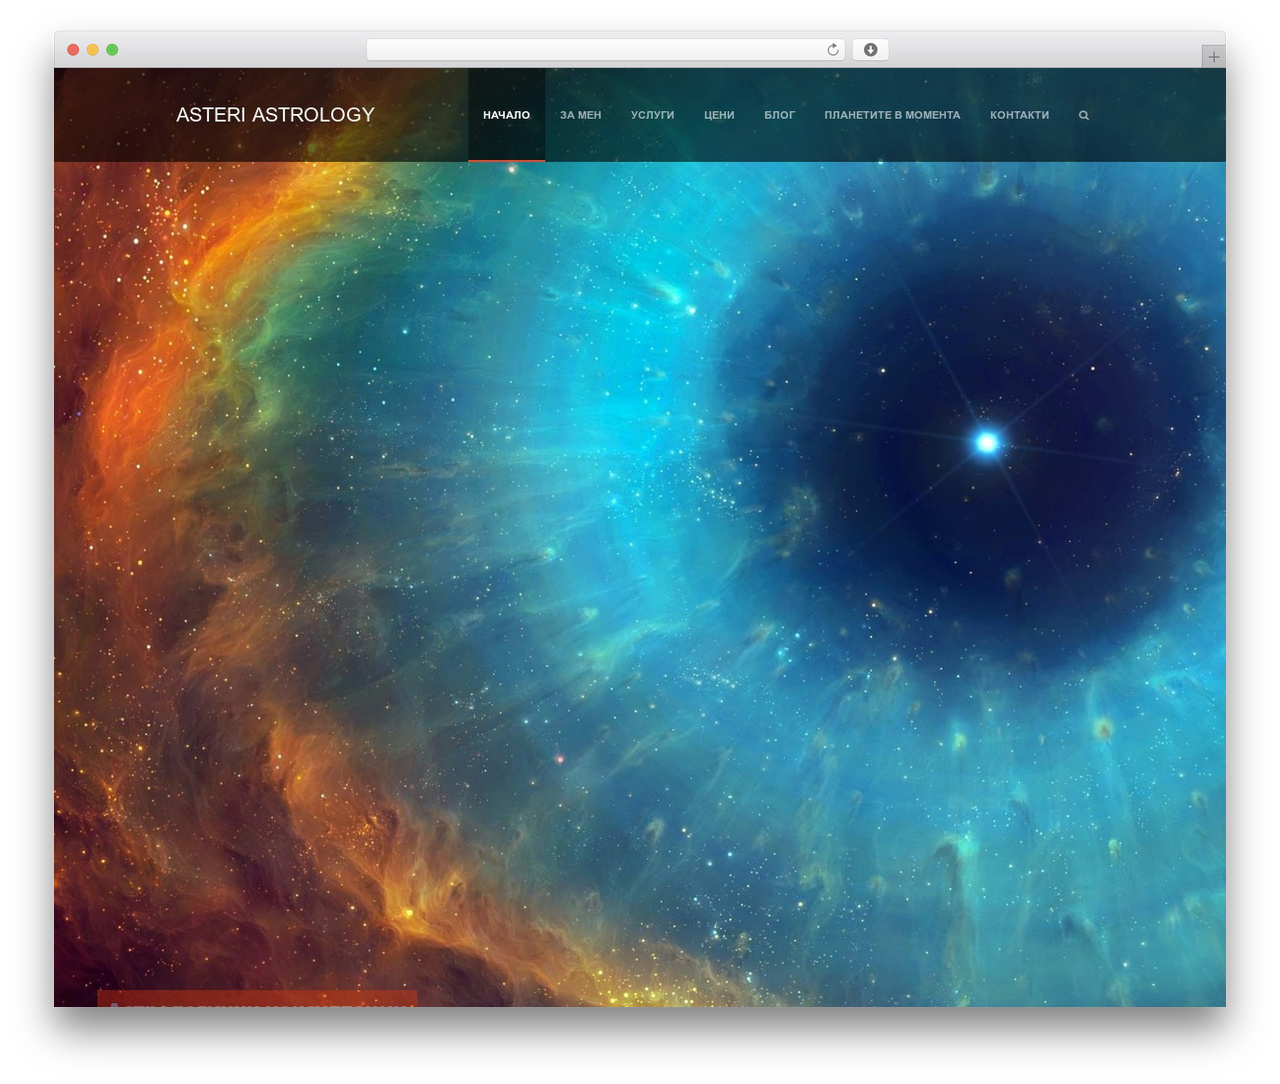Click the ASTERI ASTROLOGY site title
This screenshot has width=1280, height=1084.
pos(275,115)
